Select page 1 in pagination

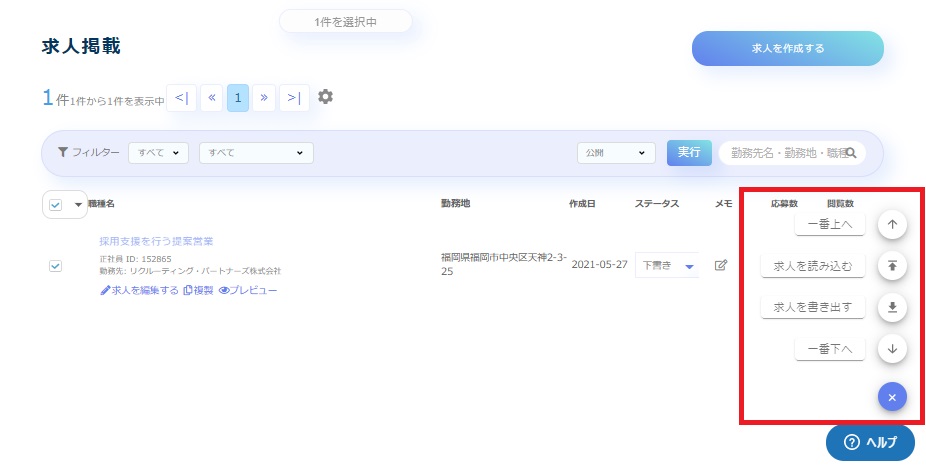[238, 97]
